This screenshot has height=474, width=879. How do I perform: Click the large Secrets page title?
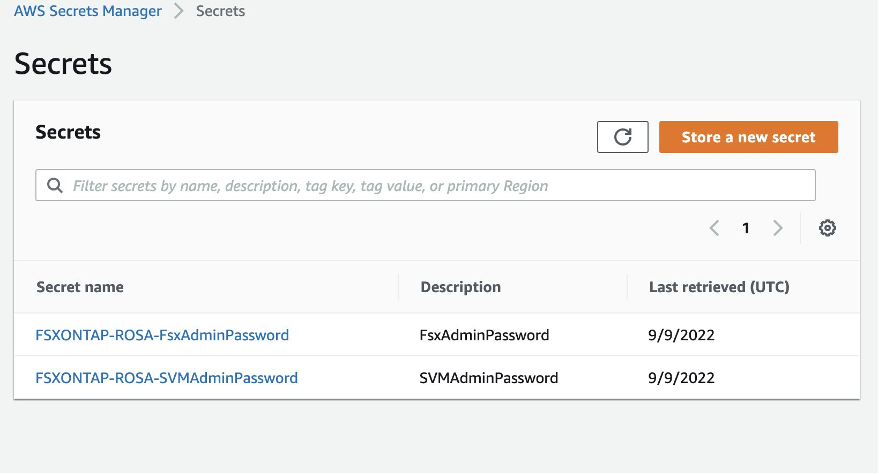[x=63, y=63]
